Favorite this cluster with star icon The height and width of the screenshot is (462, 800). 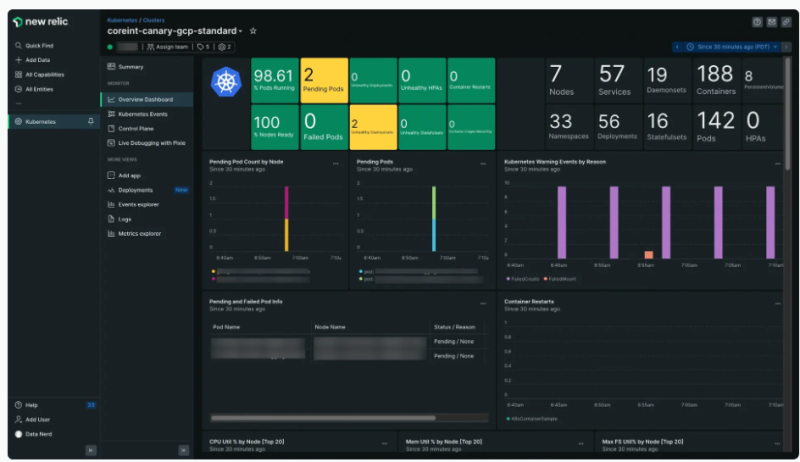tap(253, 31)
